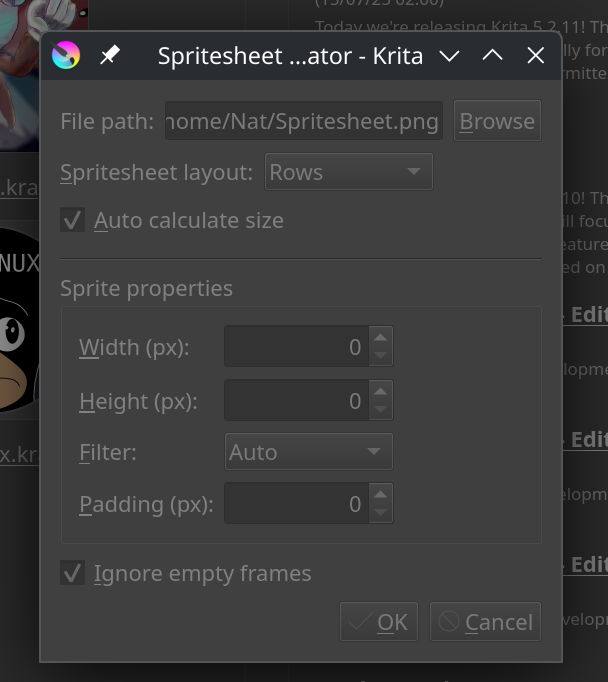Click the Cancel button
This screenshot has width=608, height=682.
[485, 622]
